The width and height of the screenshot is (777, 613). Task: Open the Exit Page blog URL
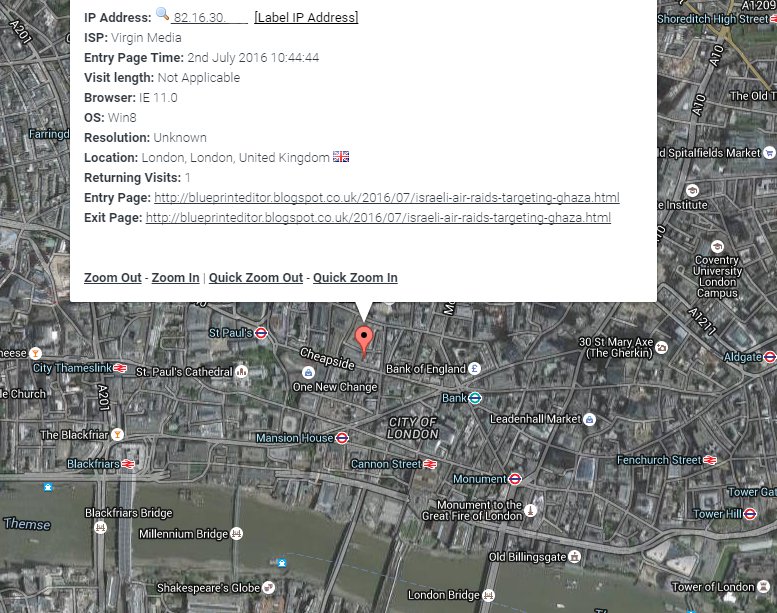(378, 218)
